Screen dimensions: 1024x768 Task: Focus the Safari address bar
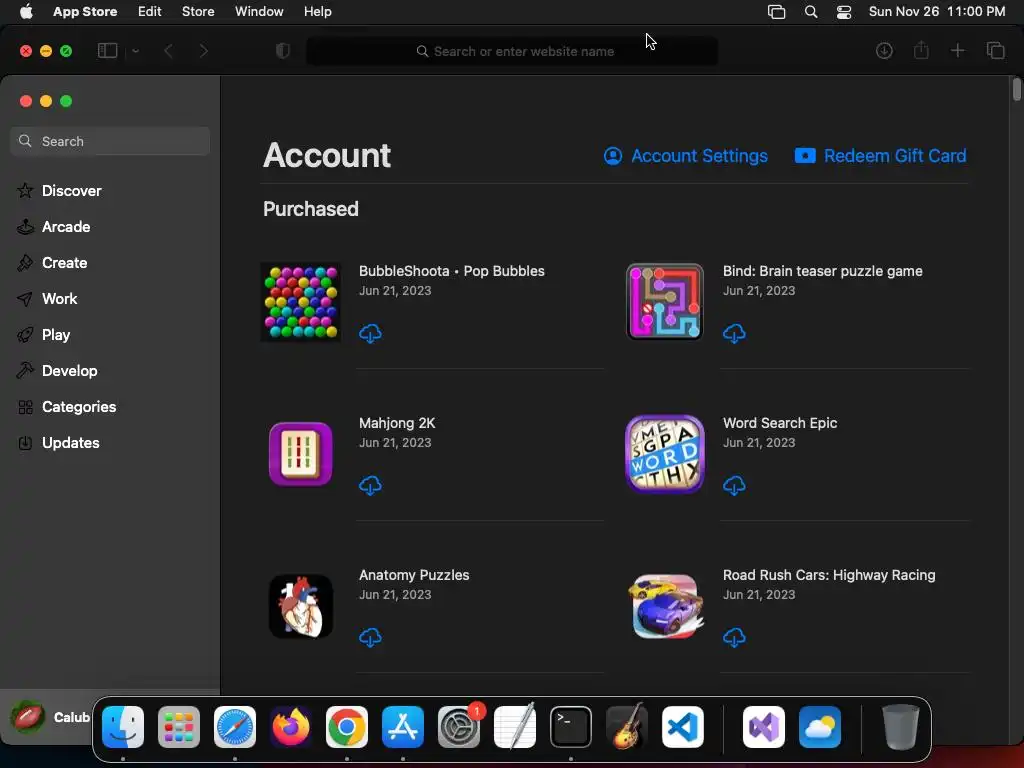(x=512, y=51)
